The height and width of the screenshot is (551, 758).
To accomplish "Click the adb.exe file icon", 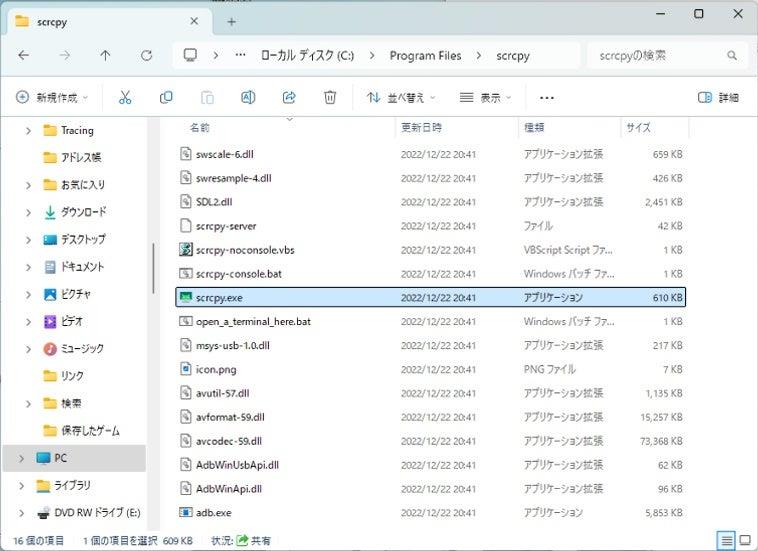I will 186,512.
